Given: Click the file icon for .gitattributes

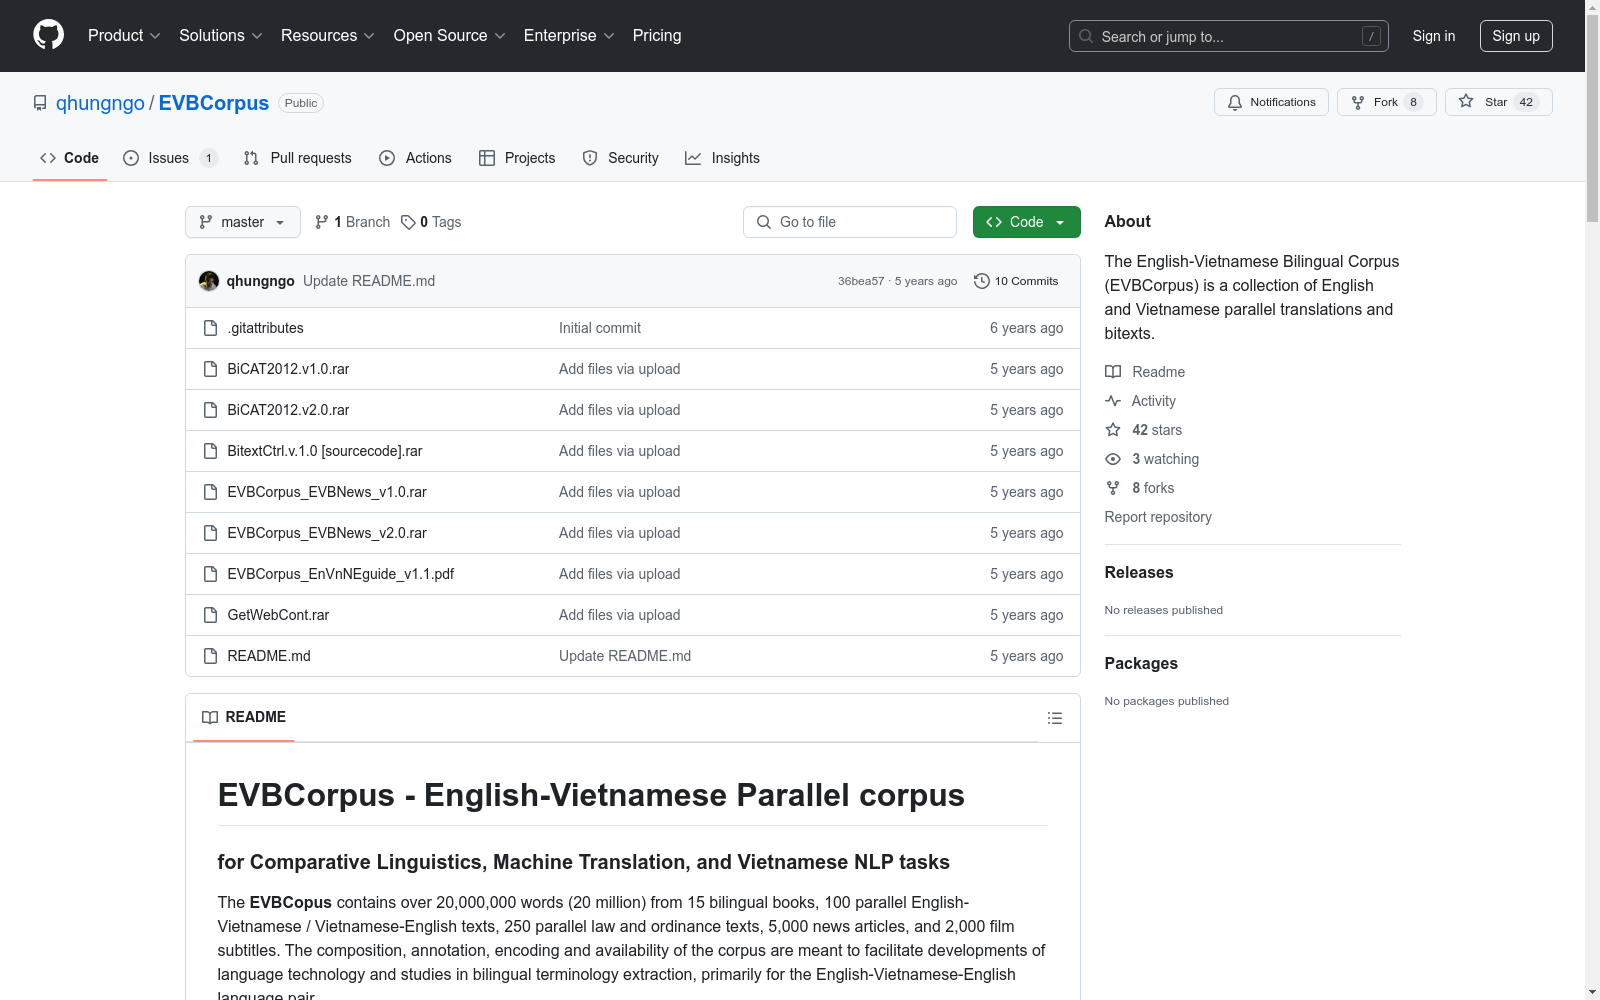Looking at the screenshot, I should click(x=210, y=328).
